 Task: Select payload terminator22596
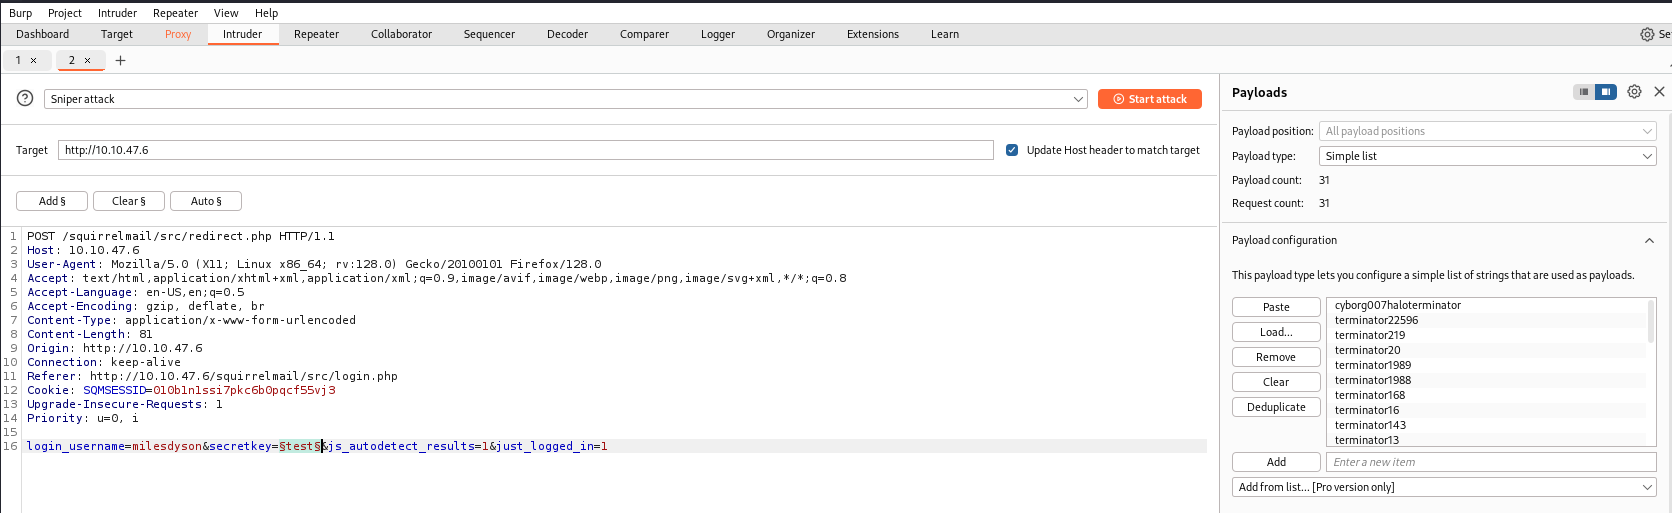click(x=1376, y=320)
